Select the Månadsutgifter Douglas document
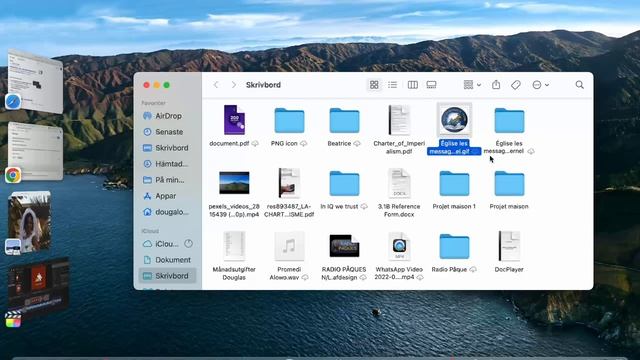Image resolution: width=640 pixels, height=360 pixels. (x=234, y=246)
